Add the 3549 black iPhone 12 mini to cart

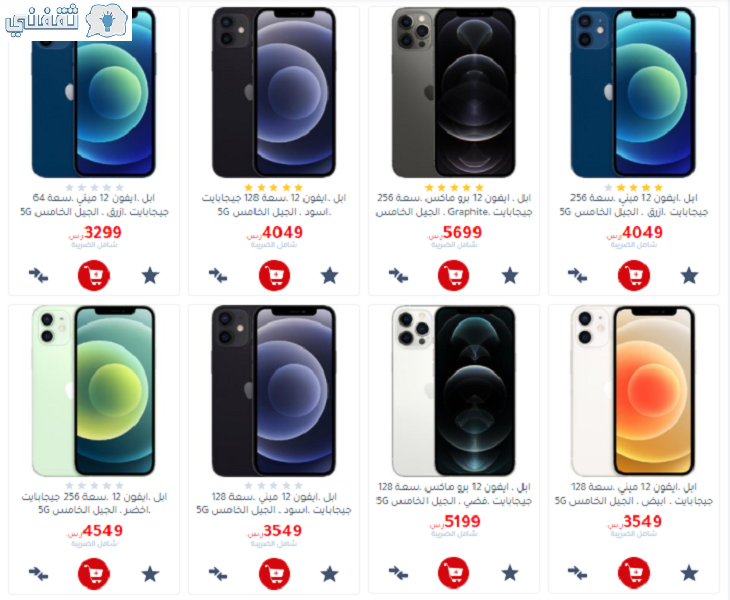(x=274, y=574)
